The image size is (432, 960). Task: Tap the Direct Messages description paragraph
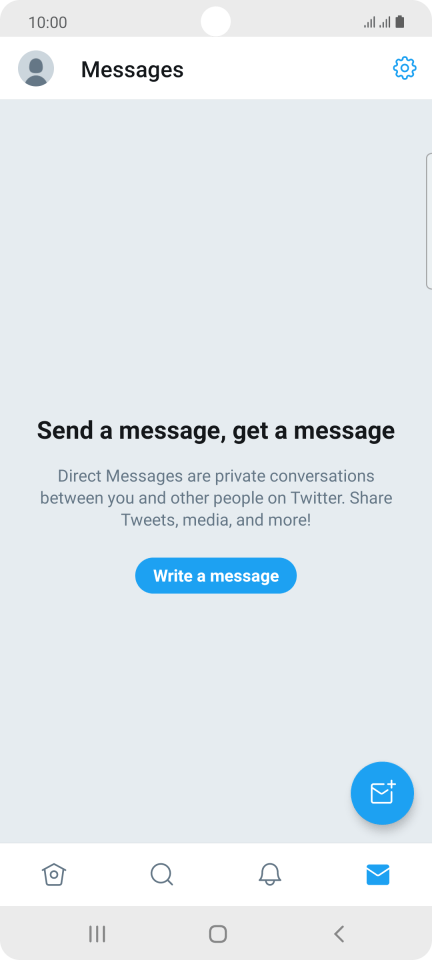[x=216, y=498]
